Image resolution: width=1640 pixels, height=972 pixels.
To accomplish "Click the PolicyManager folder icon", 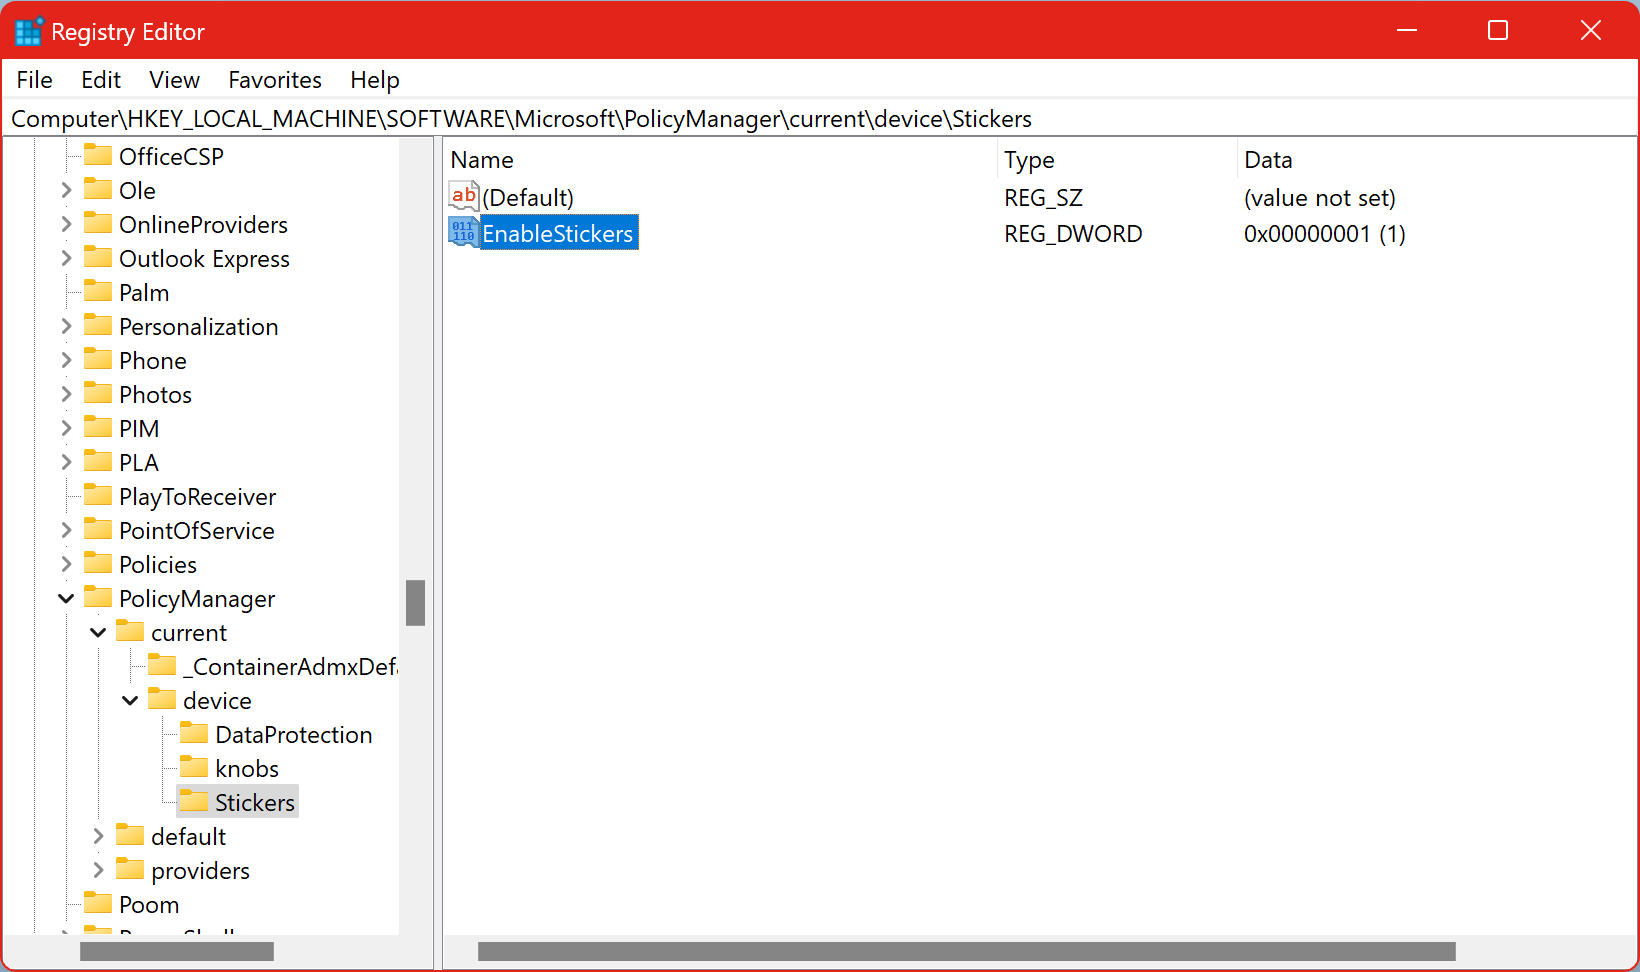I will click(98, 597).
